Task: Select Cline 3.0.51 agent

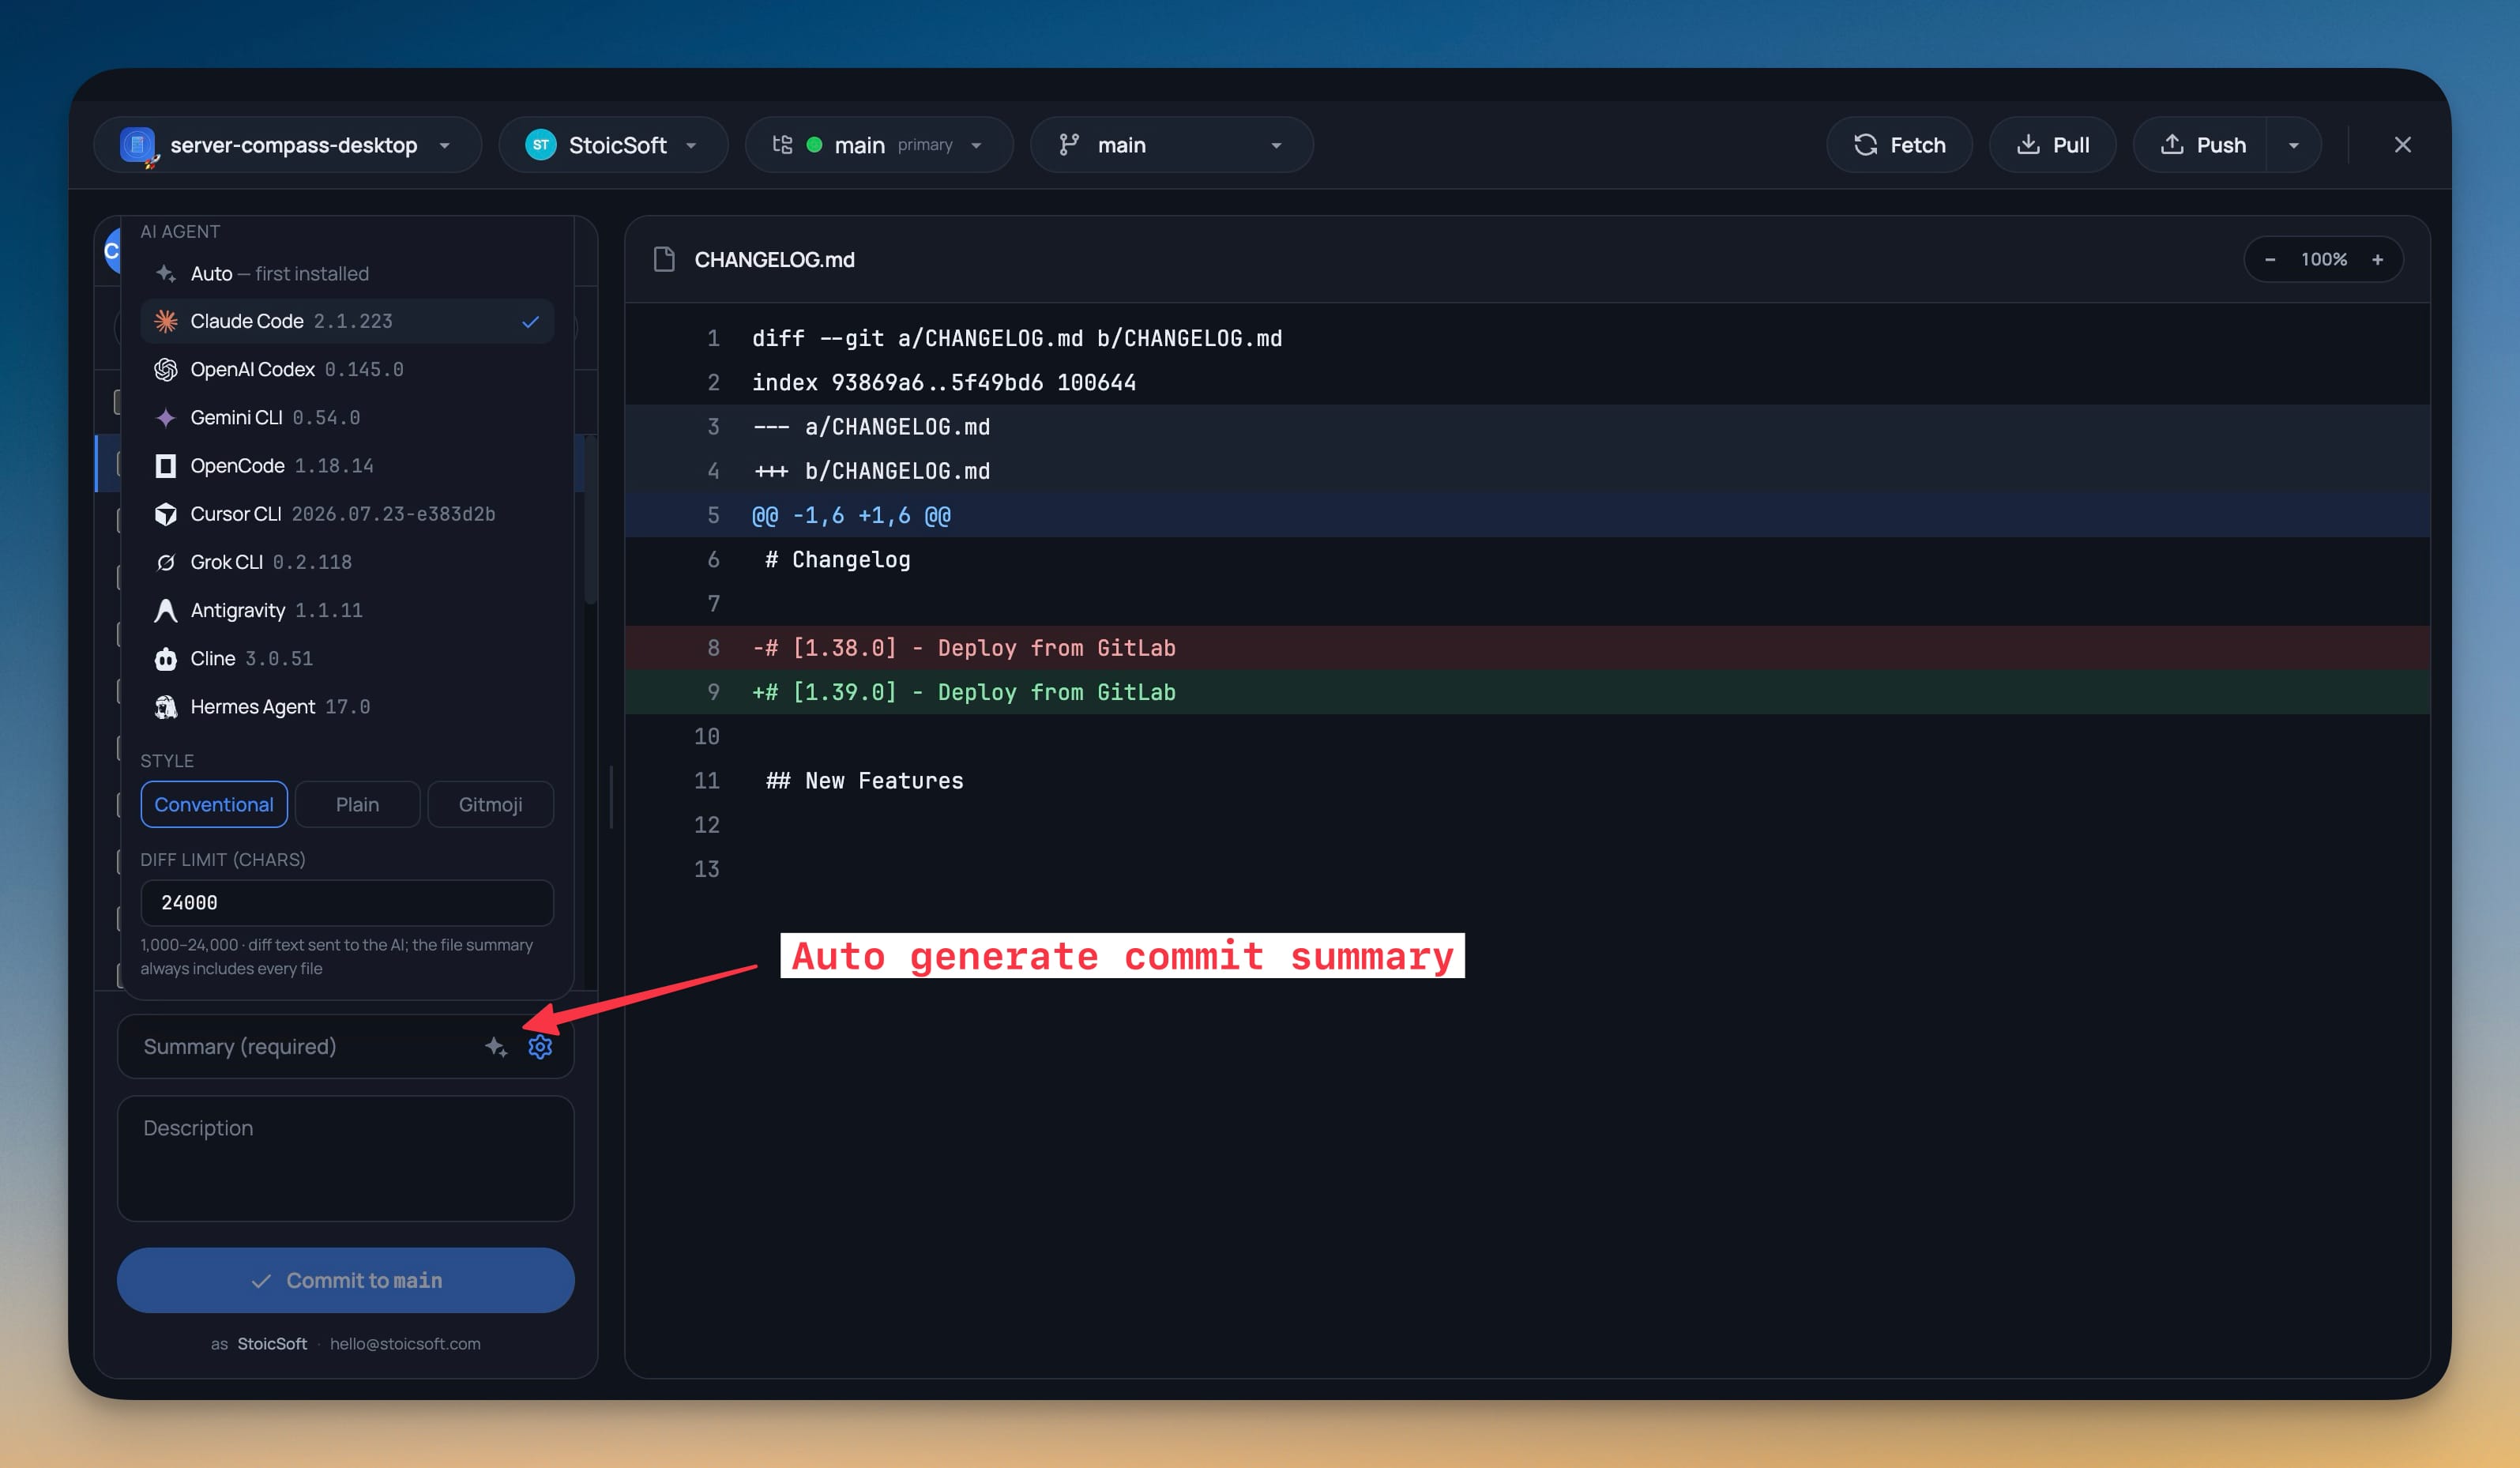Action: tap(347, 659)
